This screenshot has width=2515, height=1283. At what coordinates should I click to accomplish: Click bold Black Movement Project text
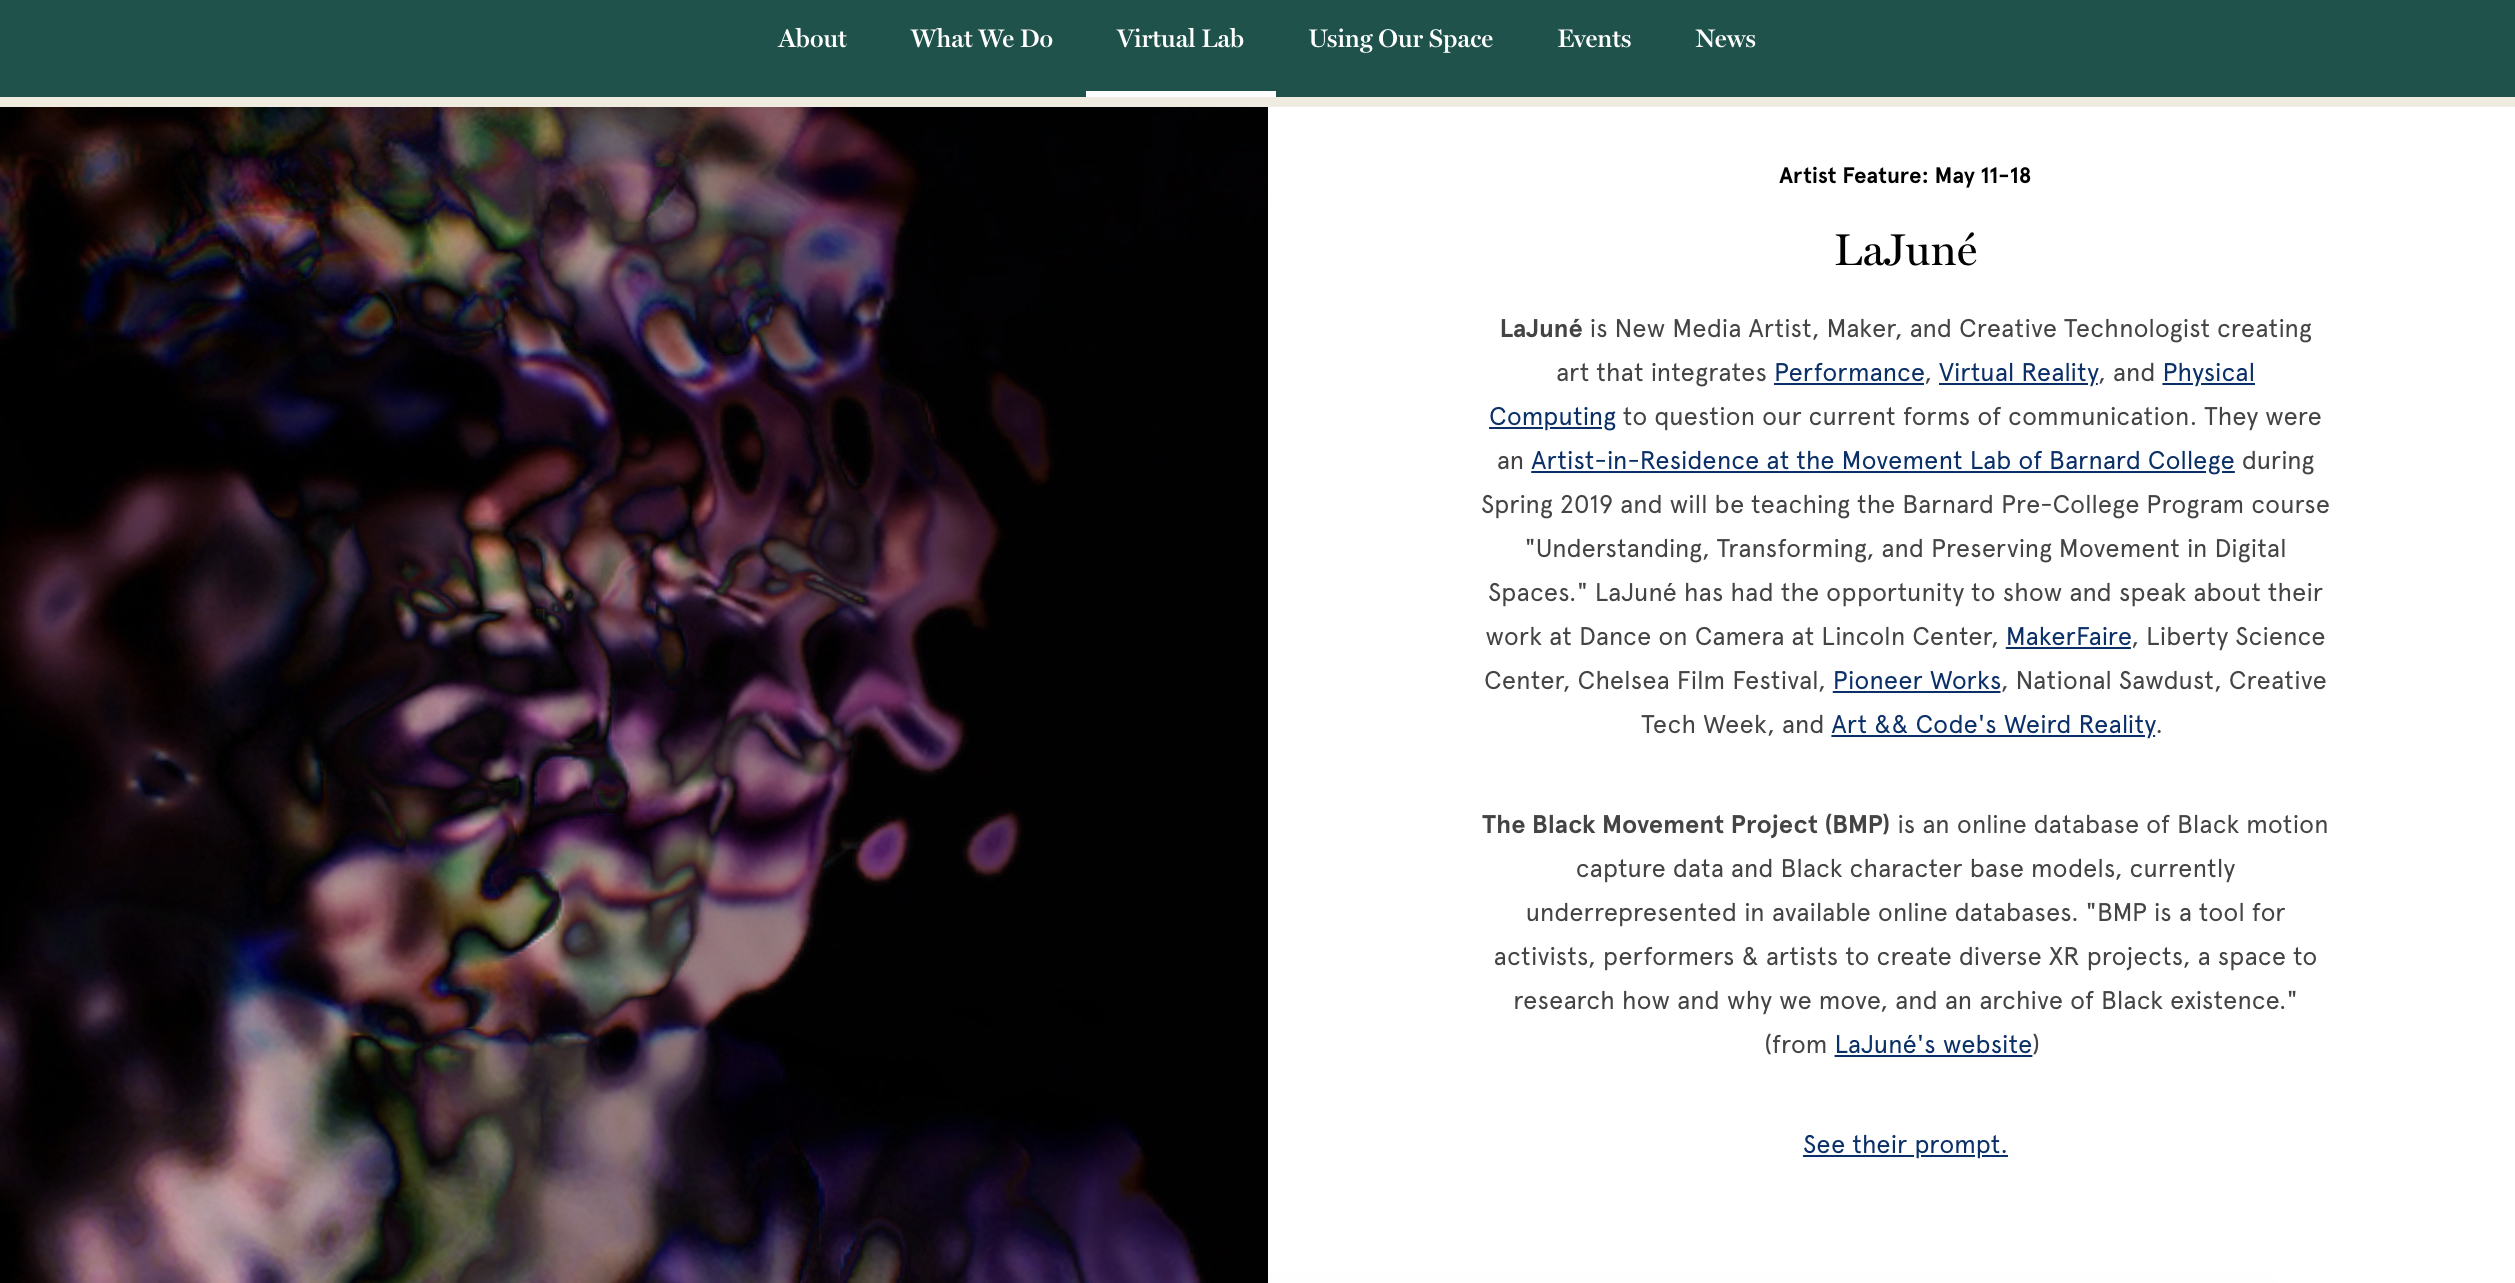click(x=1685, y=825)
